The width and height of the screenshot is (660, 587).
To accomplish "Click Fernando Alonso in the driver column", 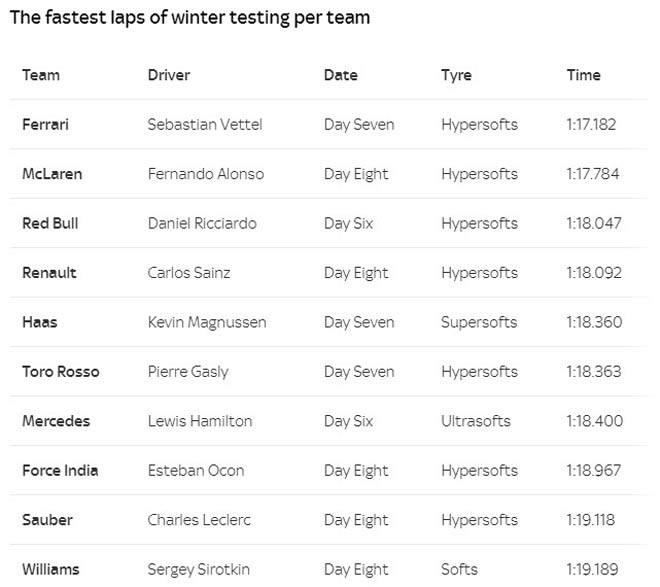I will 206,174.
